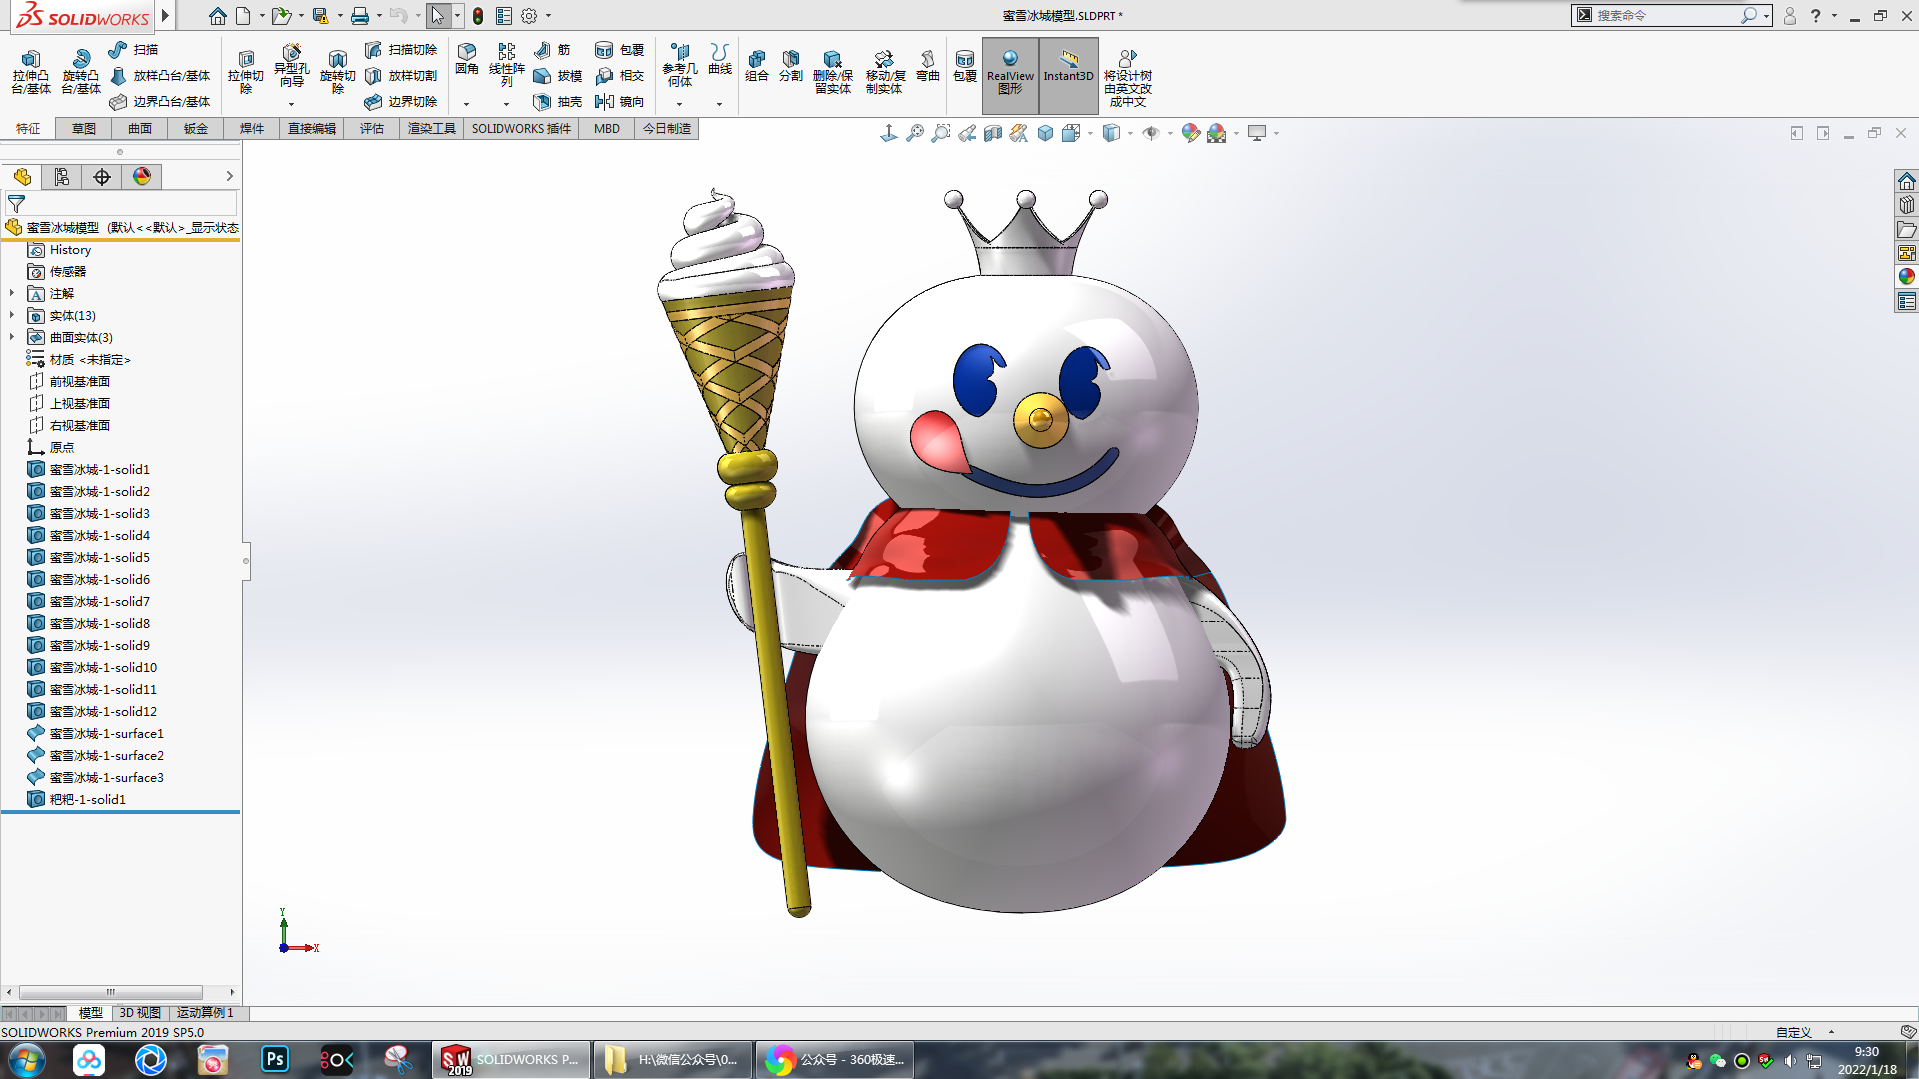Screen dimensions: 1919x1079
Task: Toggle RealView图形 graphics
Action: (1010, 74)
